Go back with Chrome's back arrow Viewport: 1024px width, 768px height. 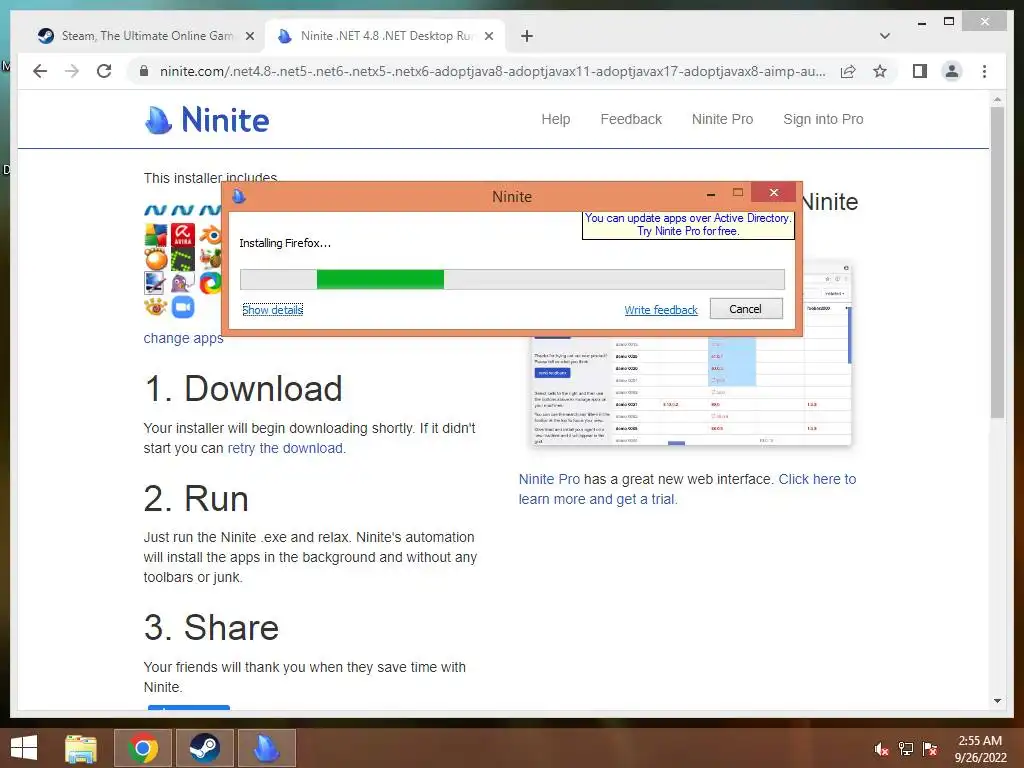pos(40,71)
